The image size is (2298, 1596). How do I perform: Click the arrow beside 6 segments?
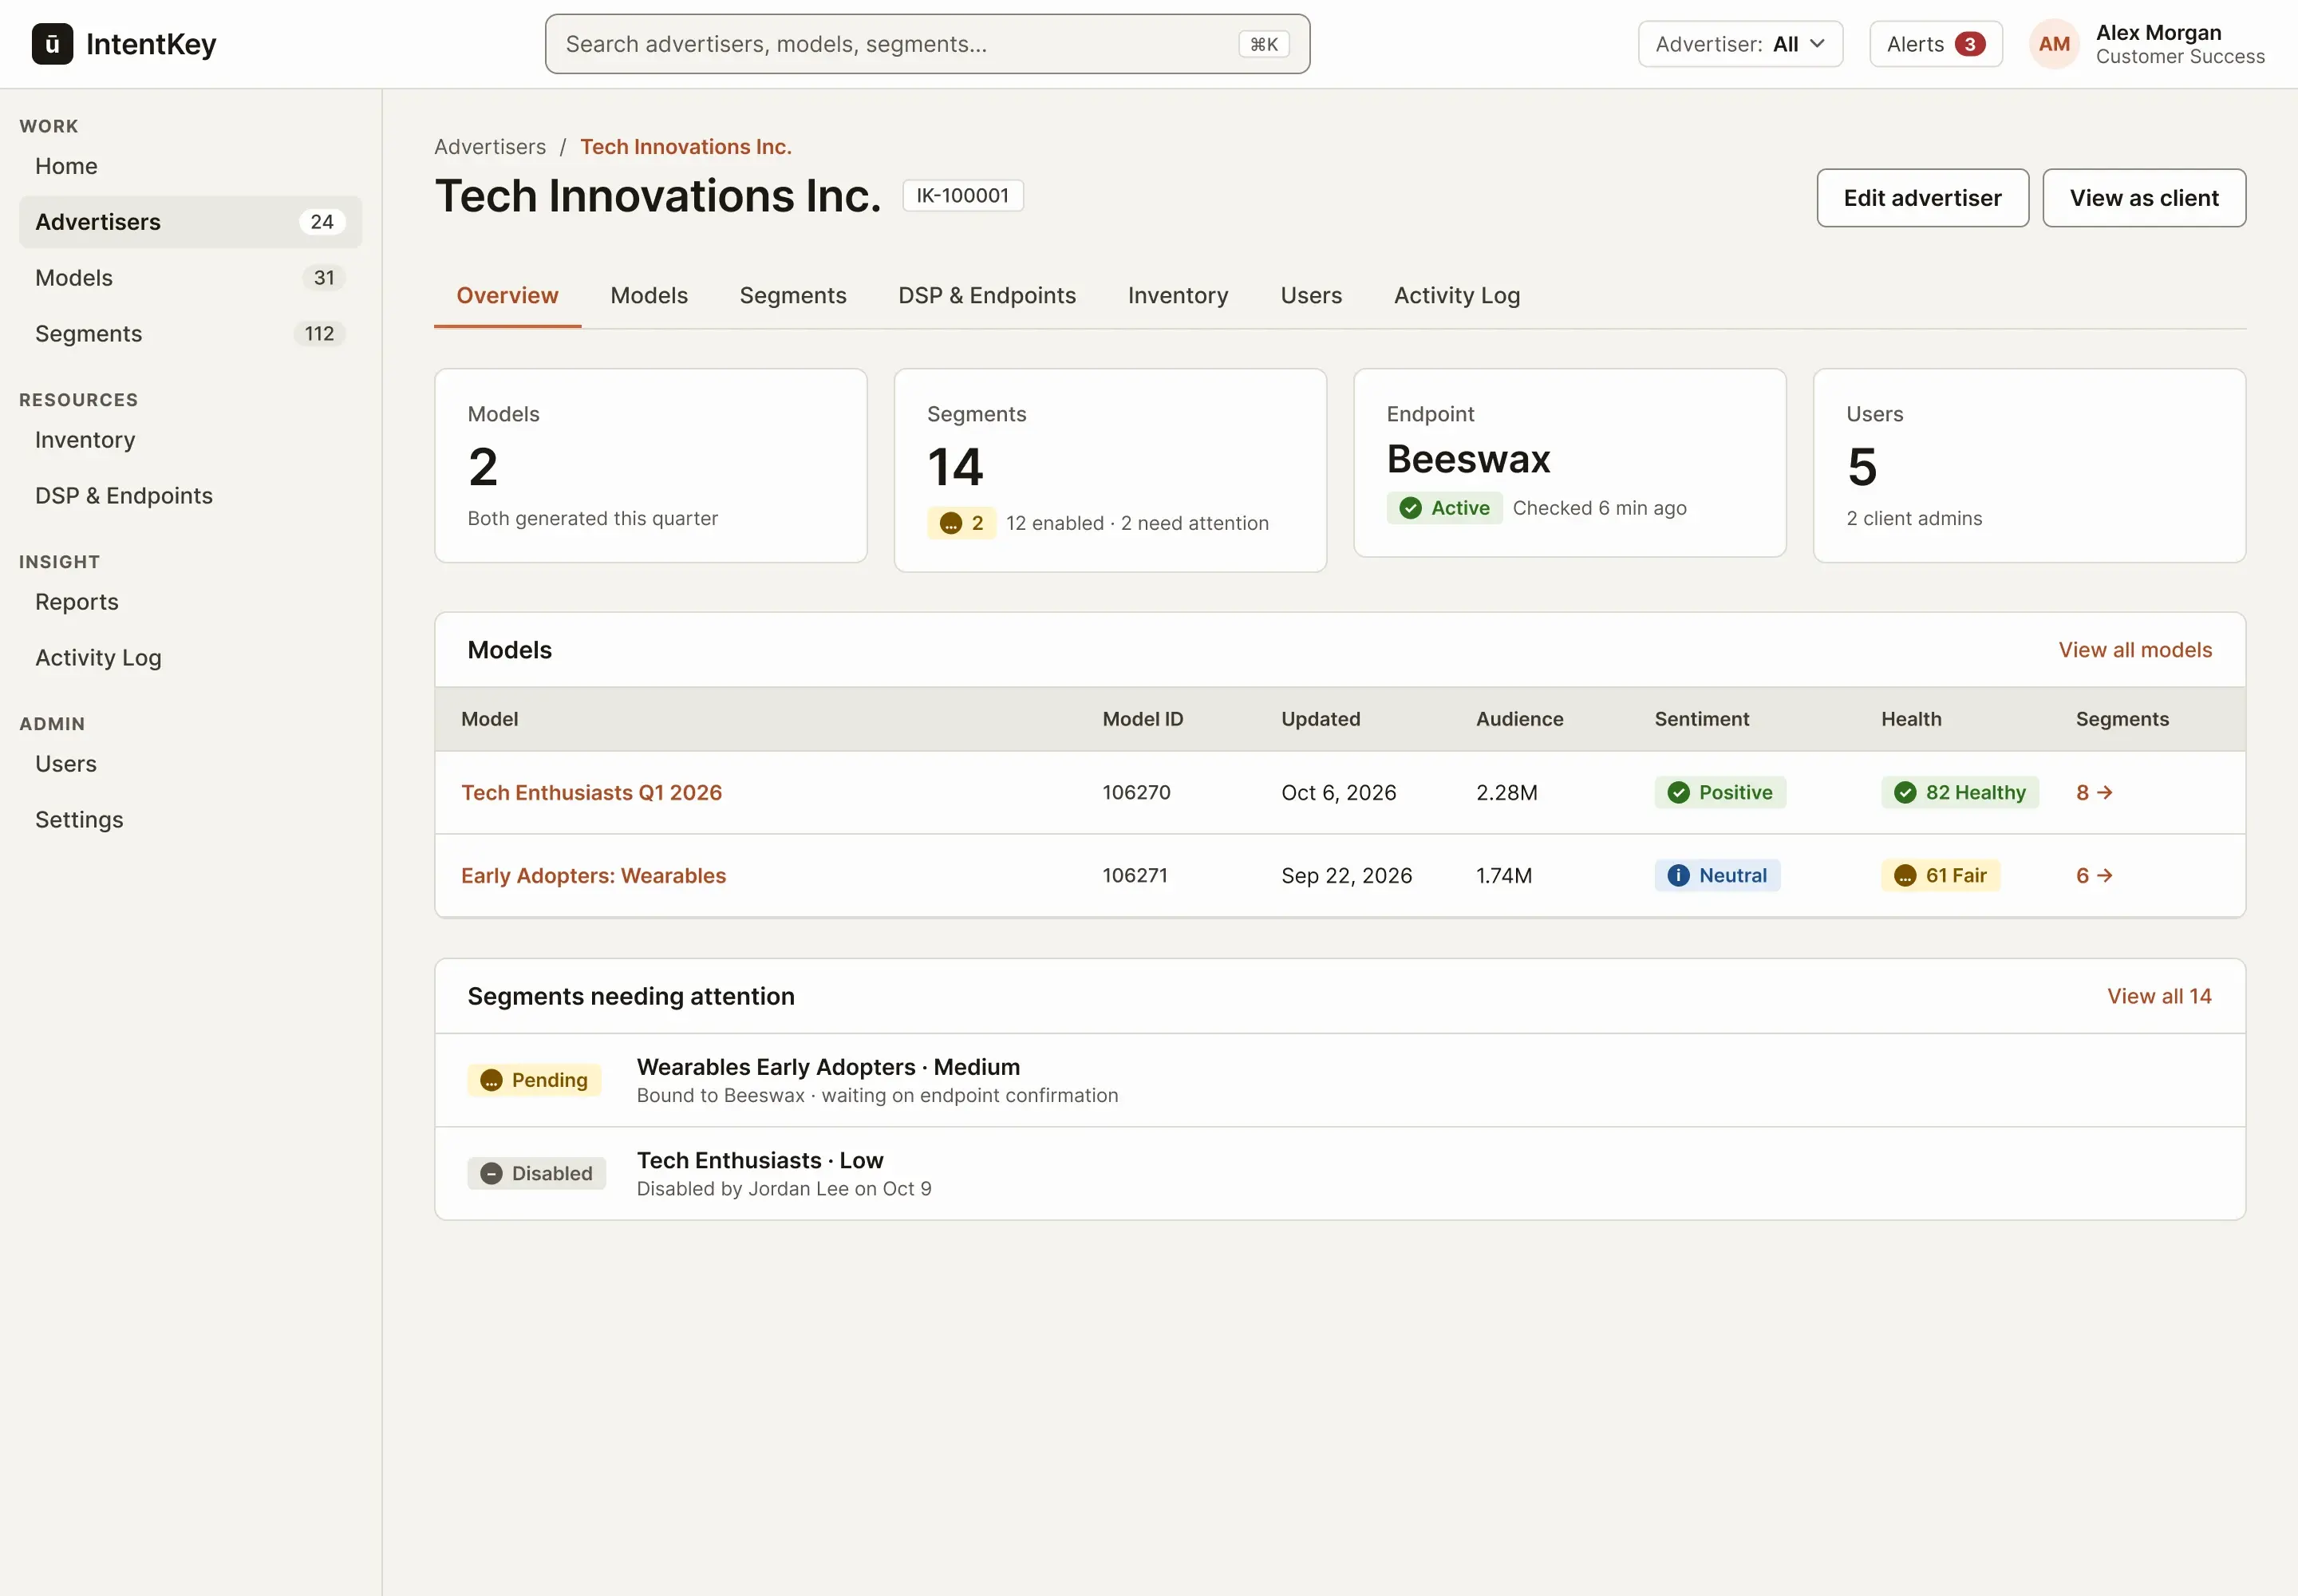pyautogui.click(x=2105, y=875)
